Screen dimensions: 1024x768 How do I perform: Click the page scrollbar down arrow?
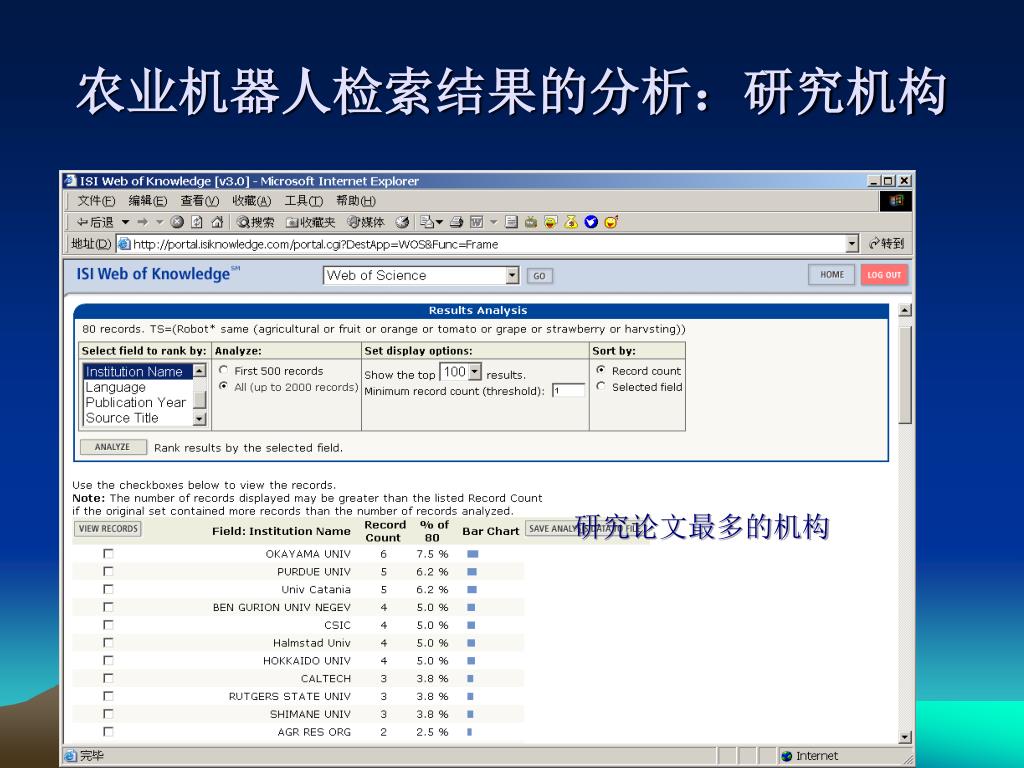905,737
